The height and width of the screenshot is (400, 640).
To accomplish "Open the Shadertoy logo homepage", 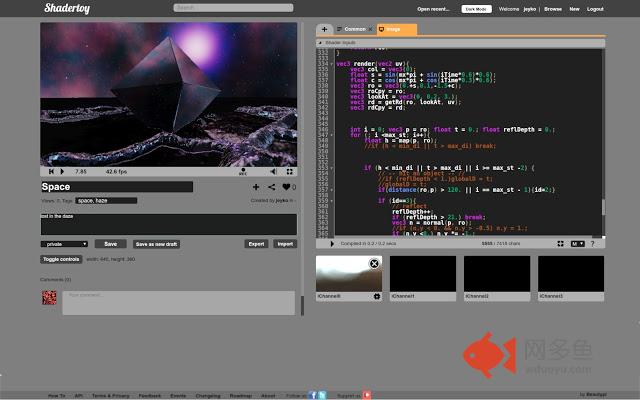I will point(67,8).
